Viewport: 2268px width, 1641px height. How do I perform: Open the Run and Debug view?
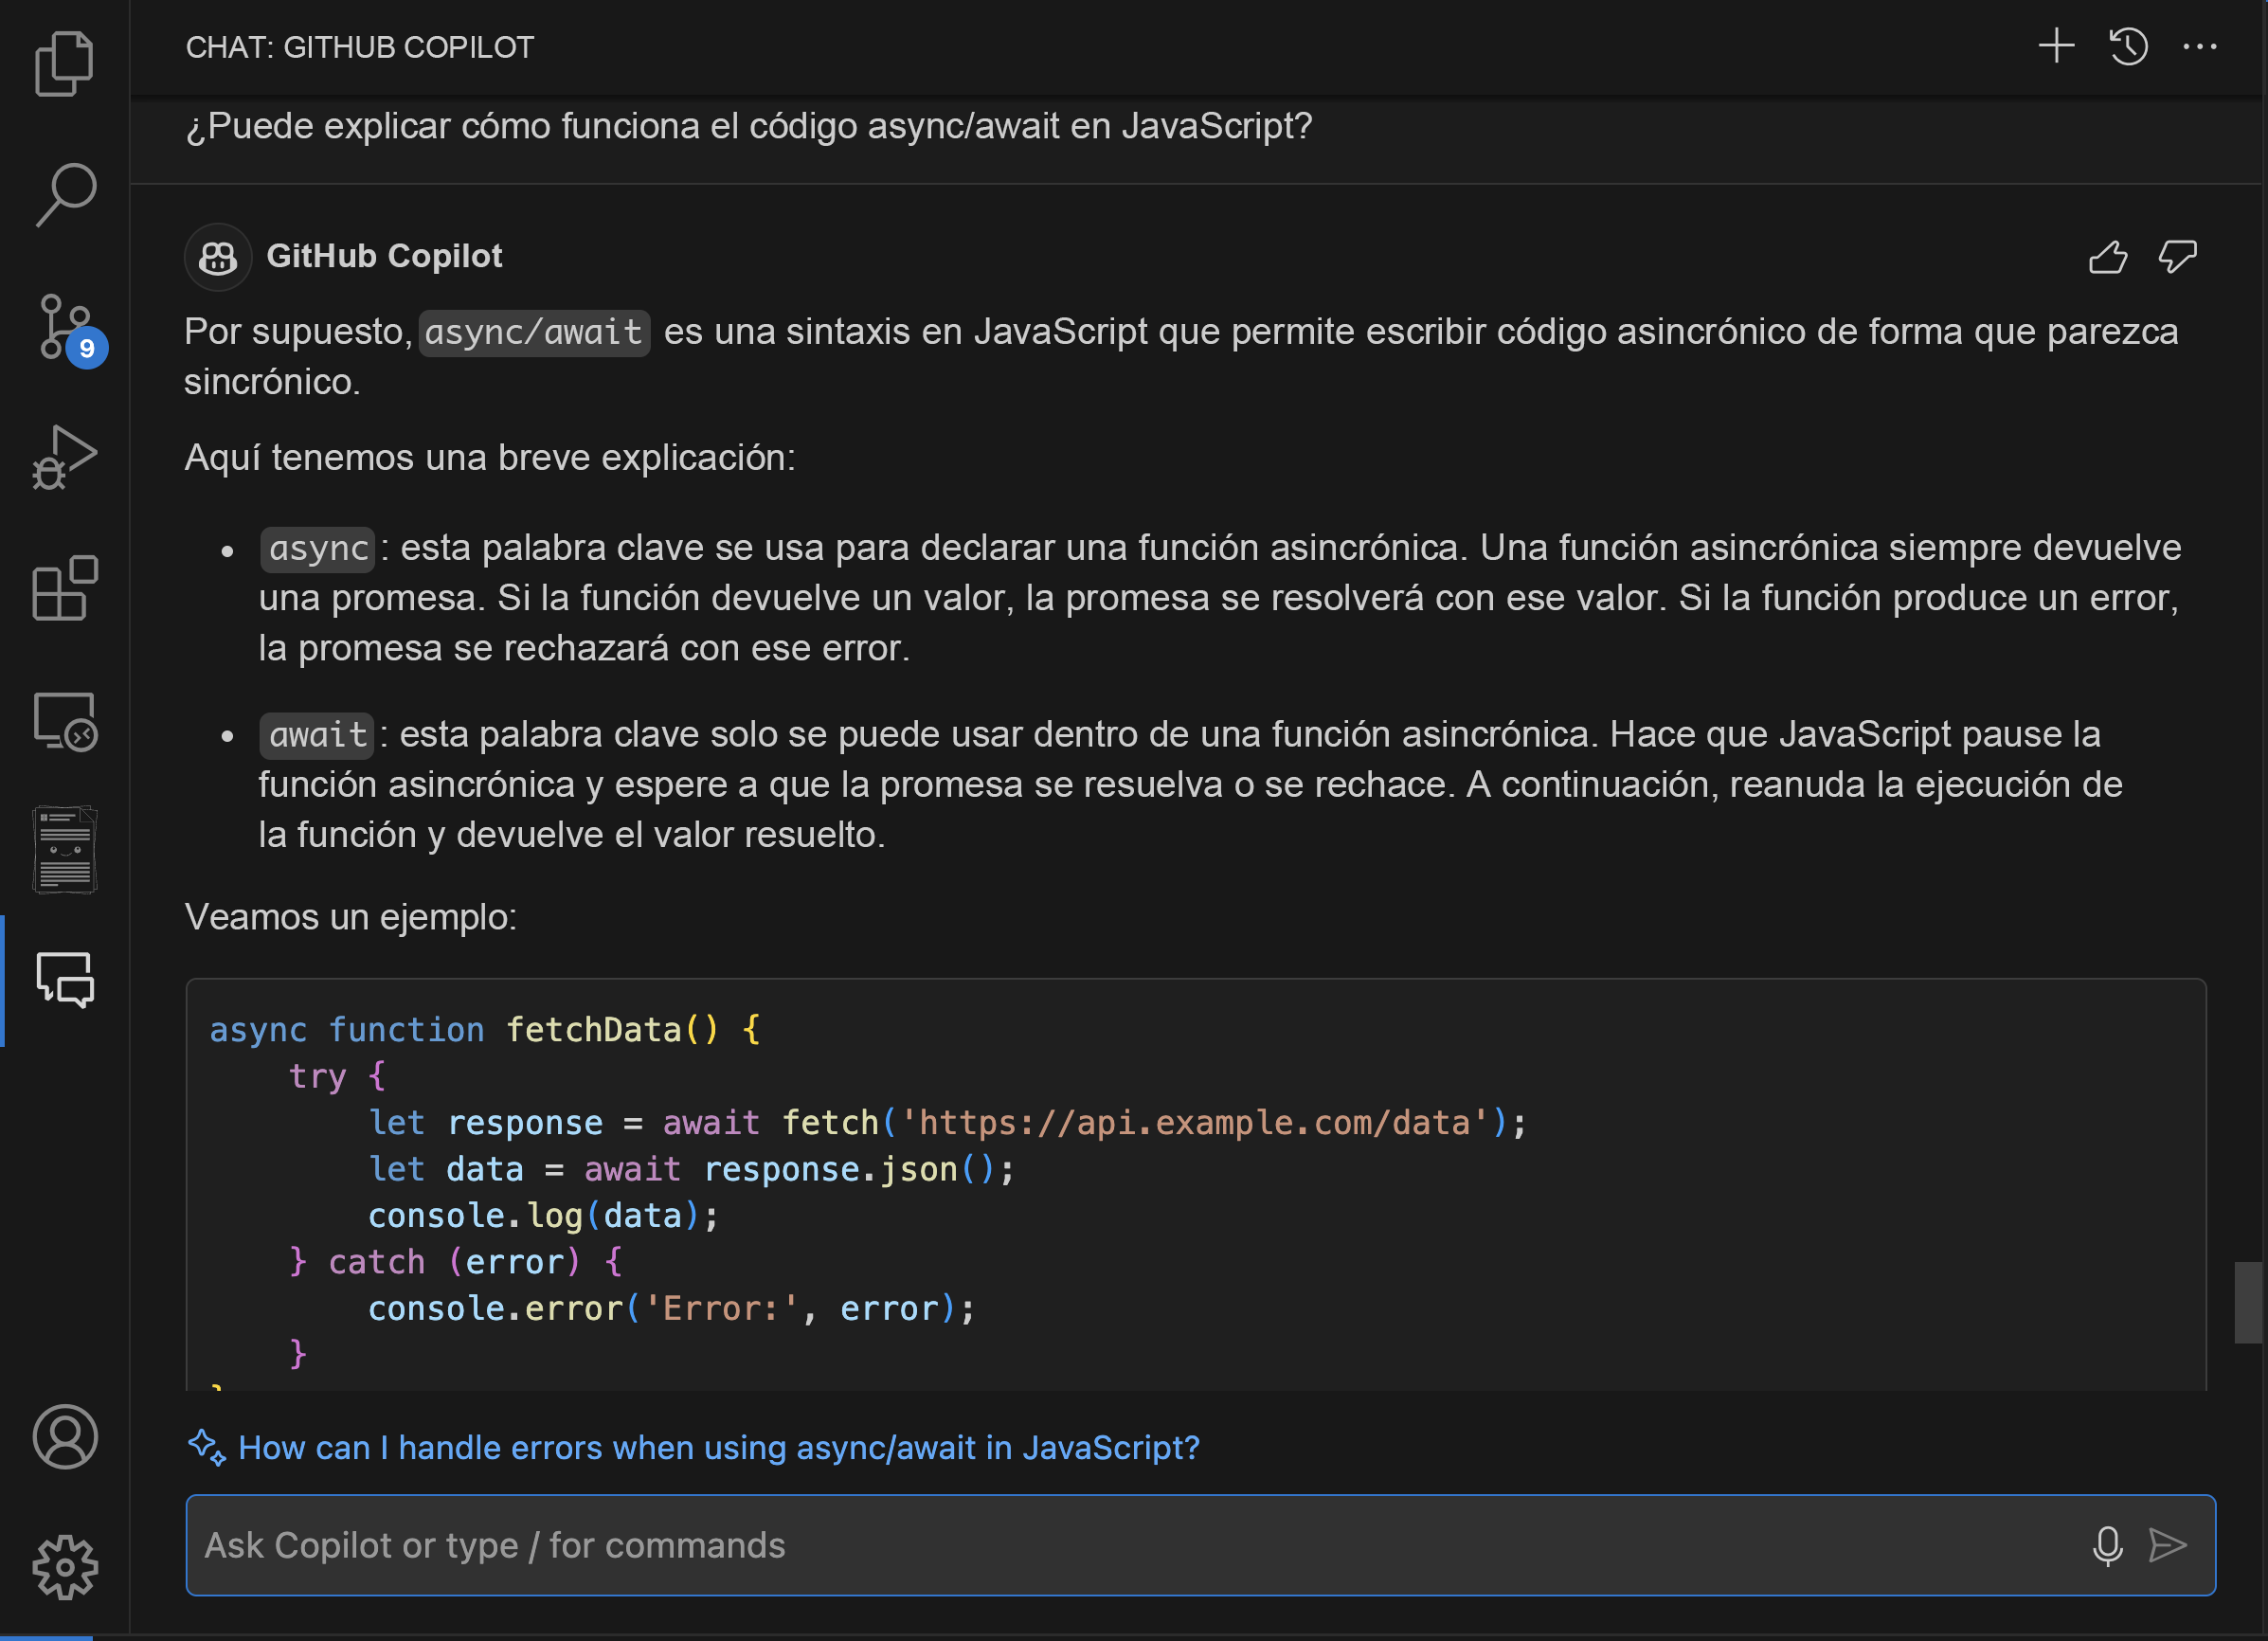tap(64, 457)
